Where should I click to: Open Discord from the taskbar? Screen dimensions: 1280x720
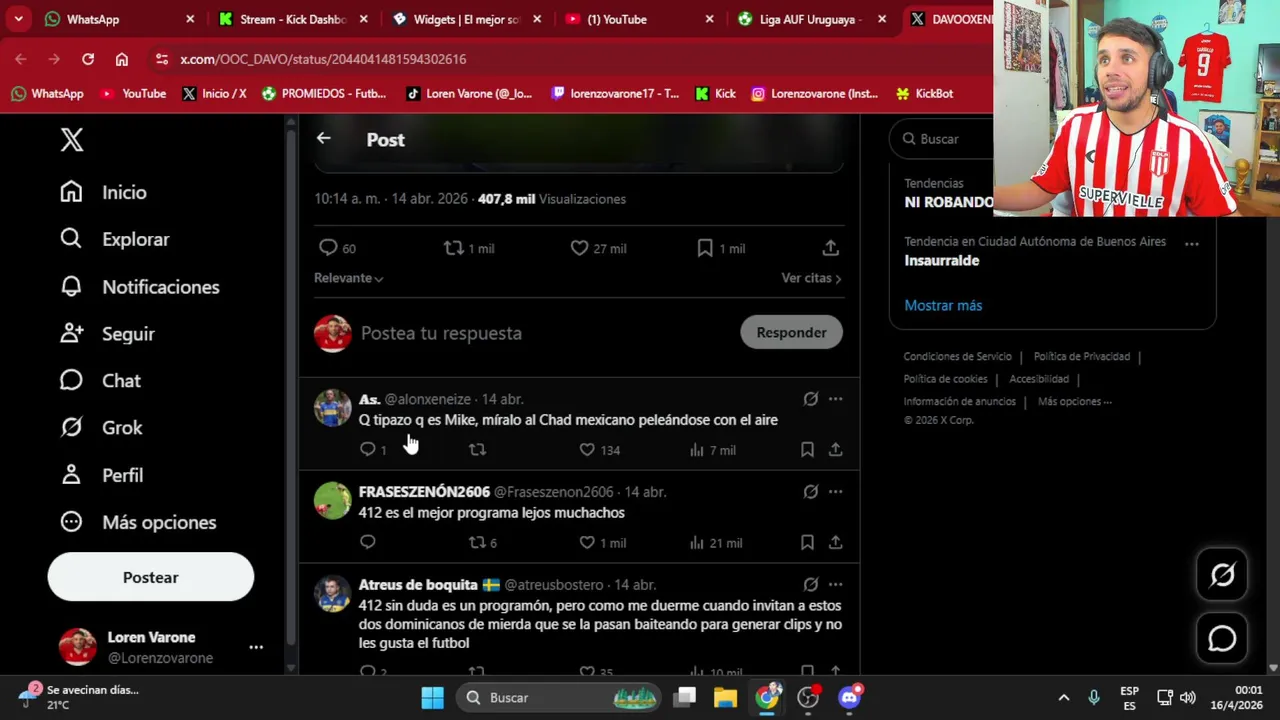coord(849,697)
